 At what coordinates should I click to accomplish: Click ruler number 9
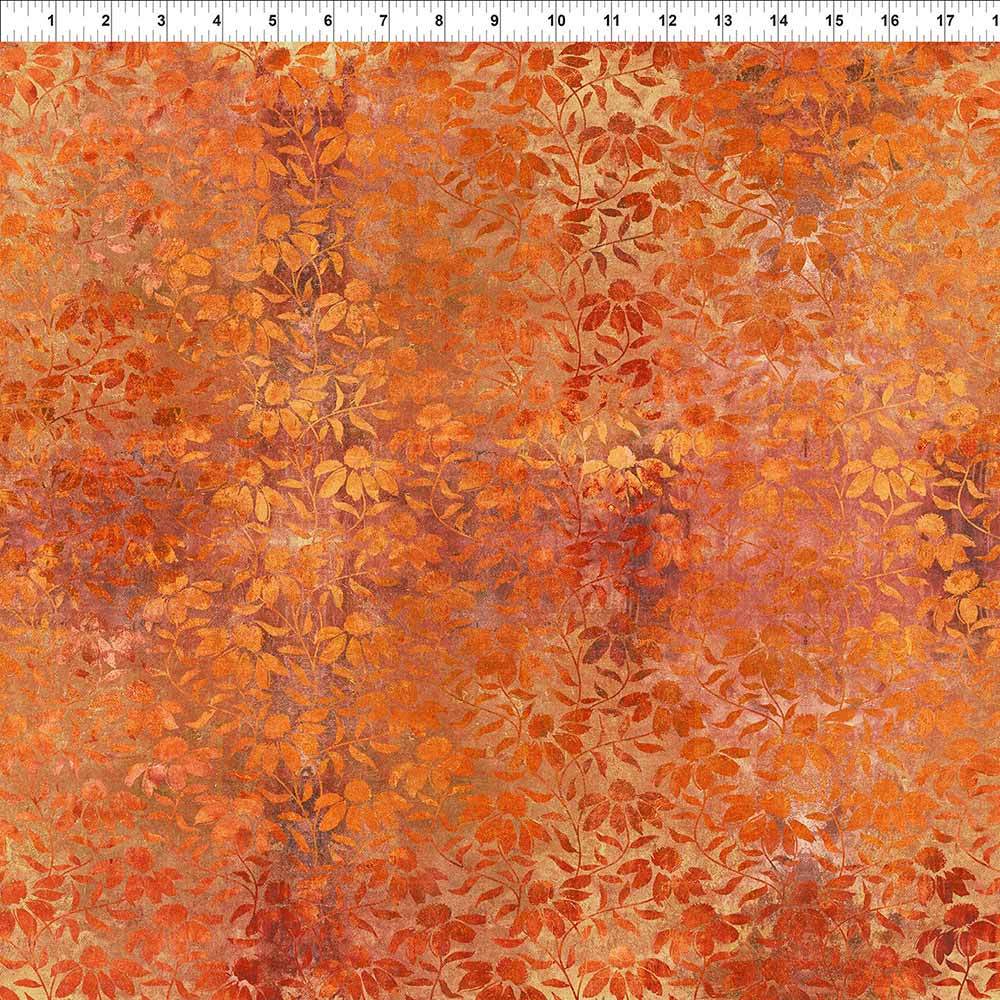tap(494, 19)
